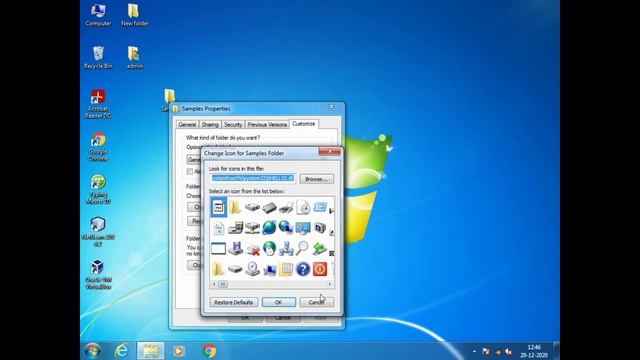Pick the drive with red X icon
The image size is (640, 360).
pyautogui.click(x=252, y=249)
